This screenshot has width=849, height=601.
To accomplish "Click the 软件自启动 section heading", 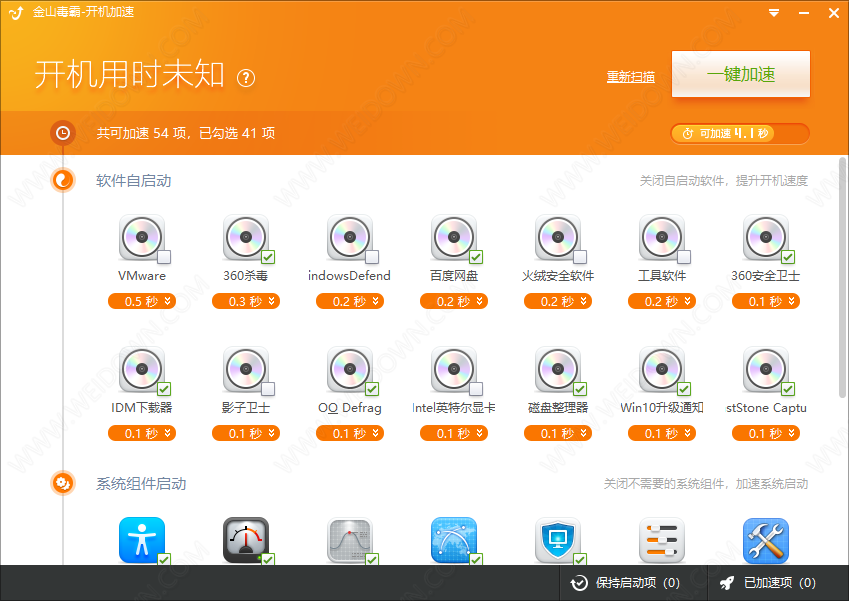I will point(134,181).
